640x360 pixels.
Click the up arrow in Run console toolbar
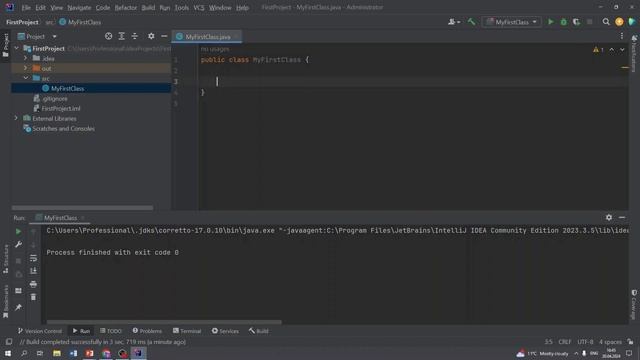33,231
